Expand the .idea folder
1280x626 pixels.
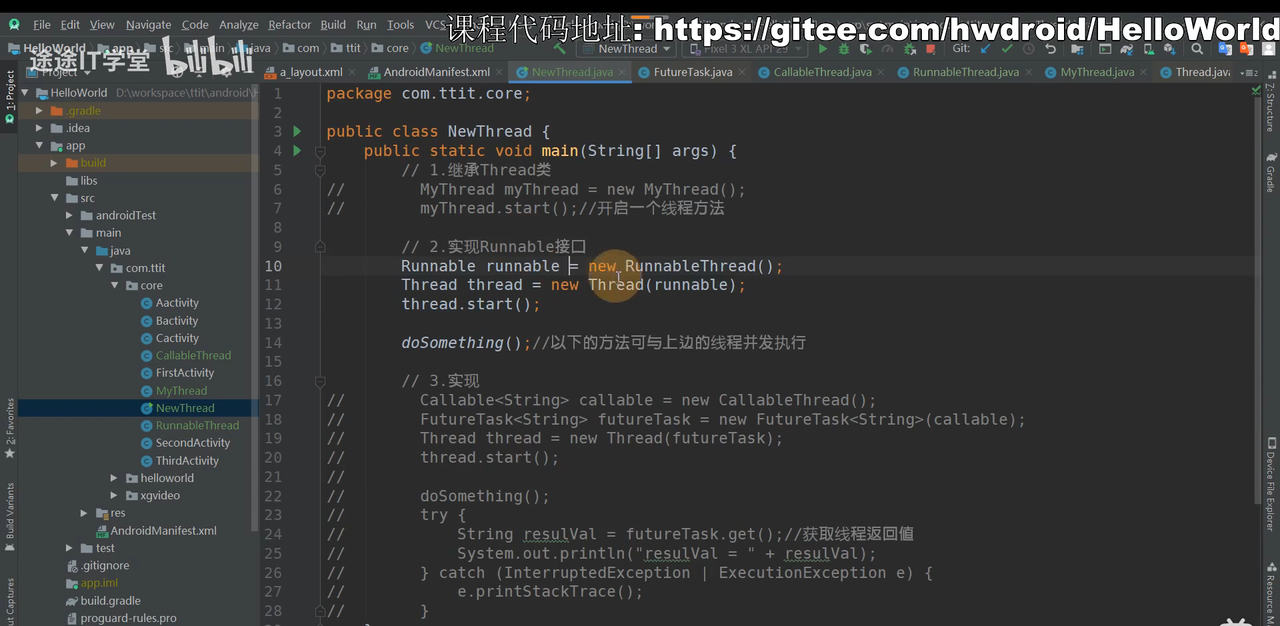(40, 128)
